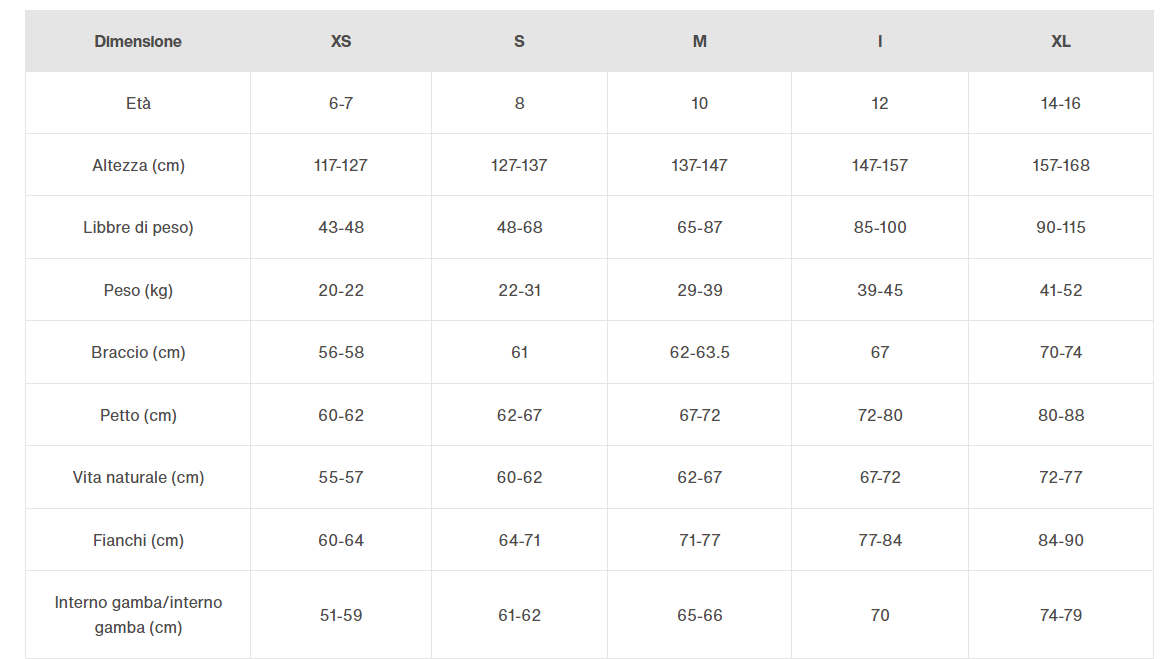The width and height of the screenshot is (1171, 659).
Task: Select the 85-100 weight cell
Action: pos(880,227)
